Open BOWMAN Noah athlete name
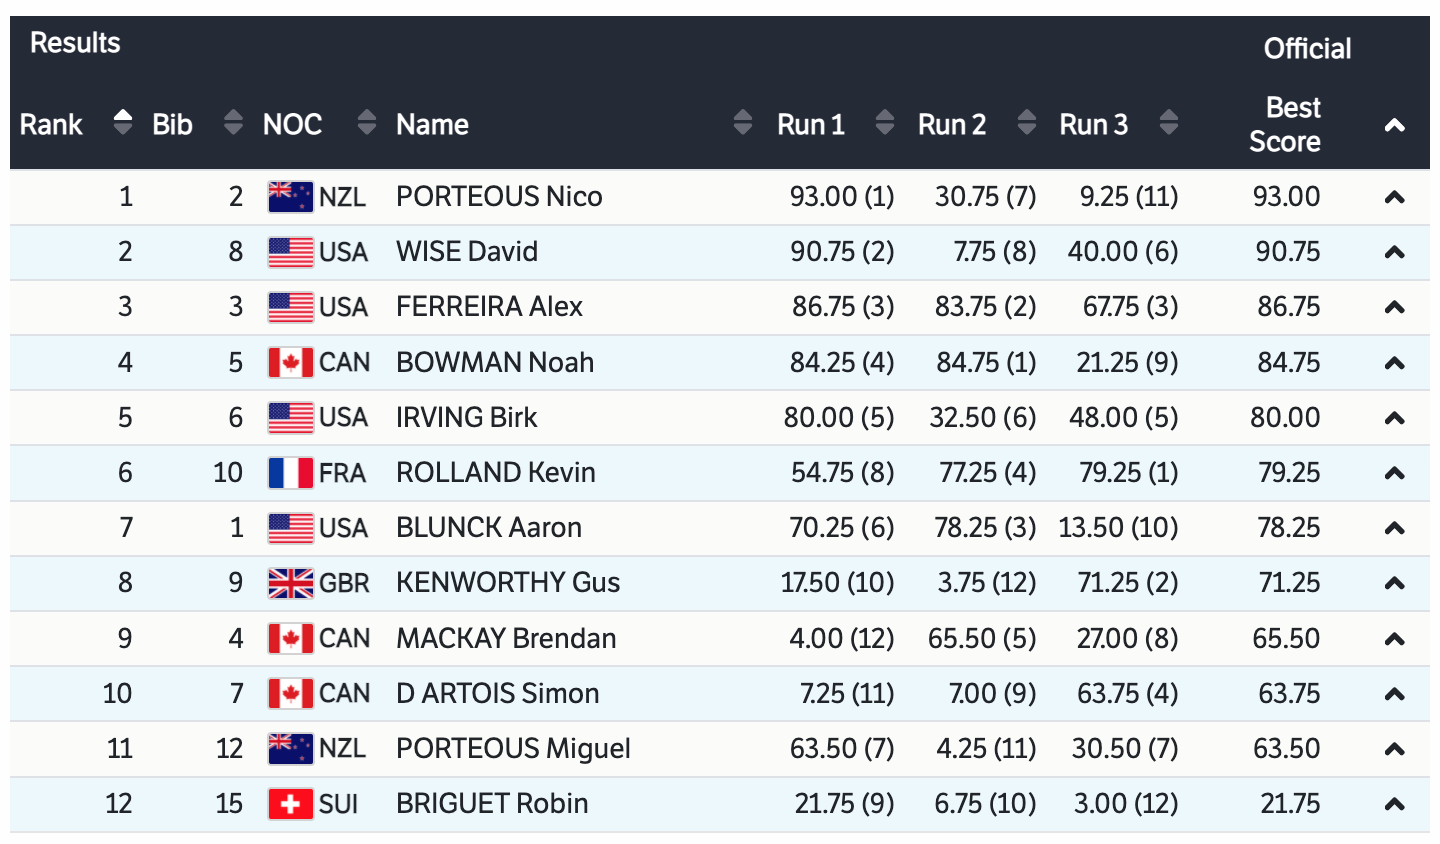 tap(495, 362)
